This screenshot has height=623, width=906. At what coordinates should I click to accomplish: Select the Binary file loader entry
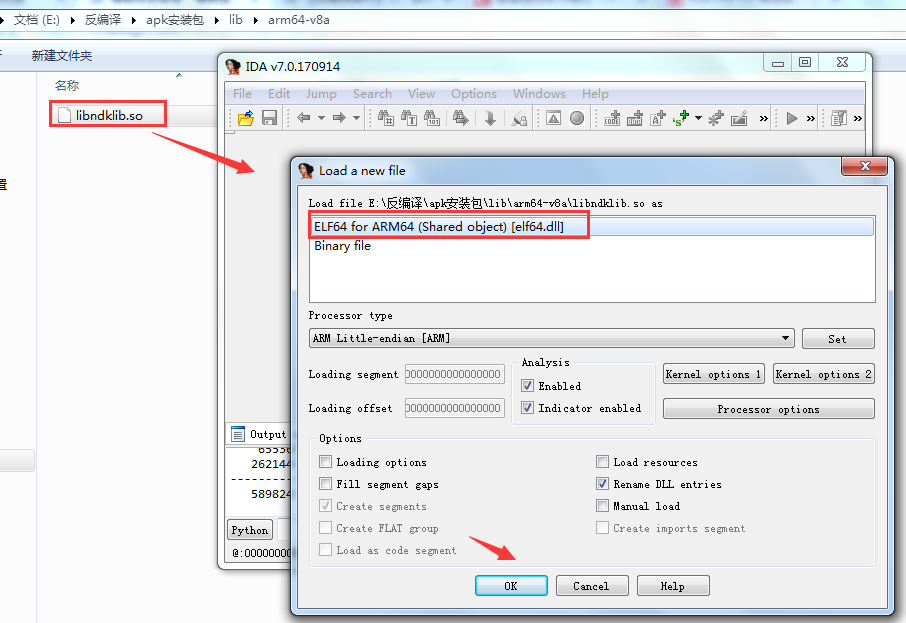(x=592, y=246)
